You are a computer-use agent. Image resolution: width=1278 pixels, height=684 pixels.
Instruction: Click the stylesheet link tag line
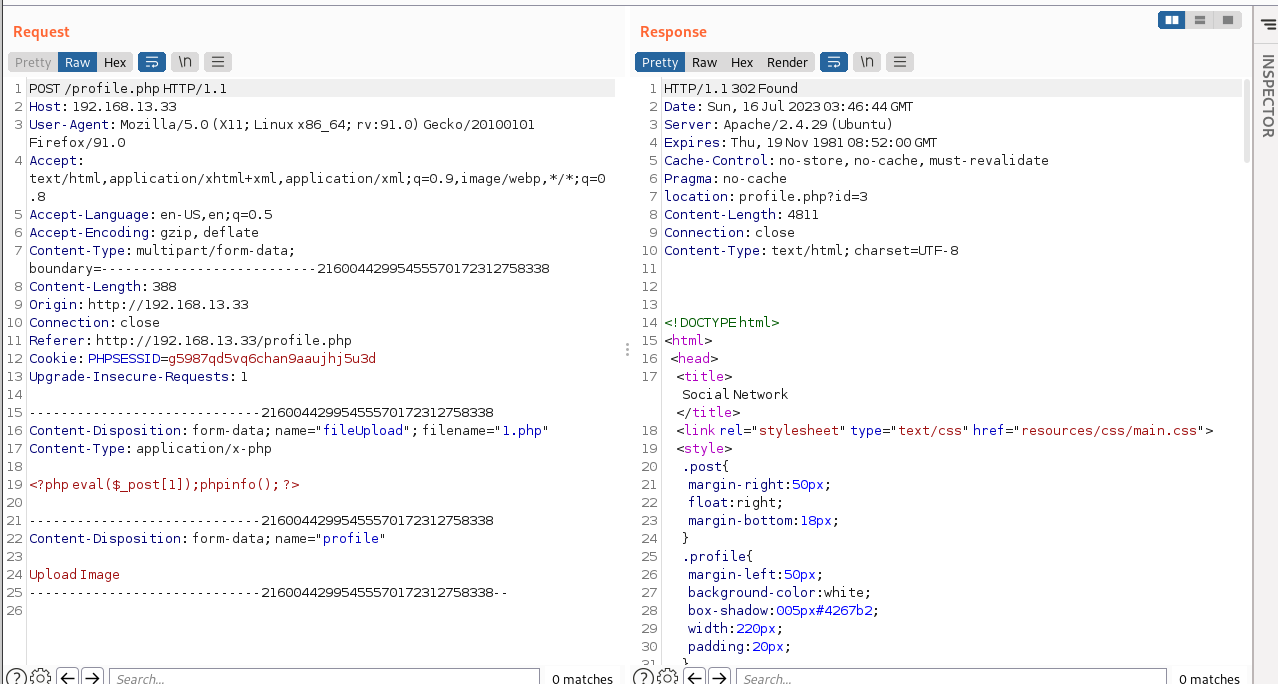(x=945, y=430)
